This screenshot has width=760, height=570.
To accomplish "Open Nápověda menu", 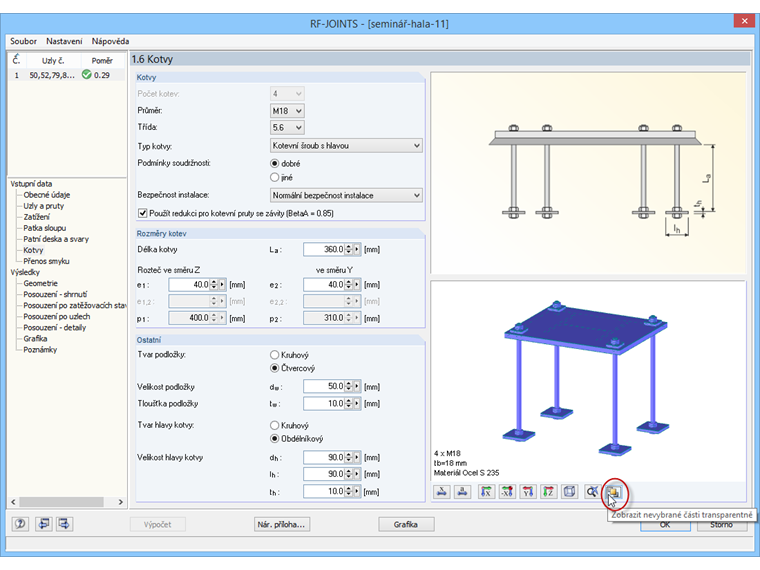I will click(110, 41).
